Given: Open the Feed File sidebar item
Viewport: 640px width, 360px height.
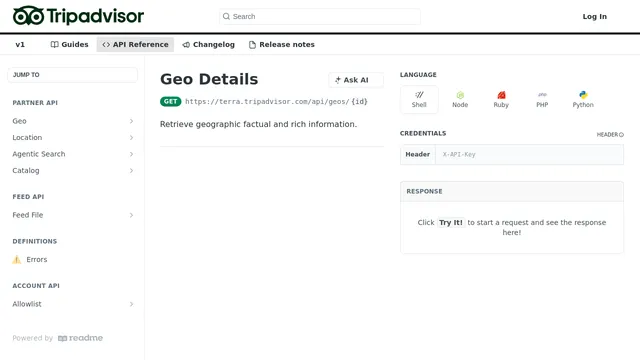Looking at the screenshot, I should click(73, 215).
